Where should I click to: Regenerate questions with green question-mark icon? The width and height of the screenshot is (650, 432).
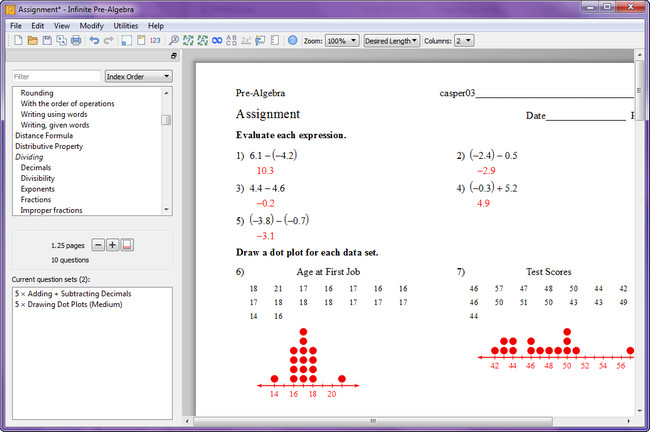point(188,40)
